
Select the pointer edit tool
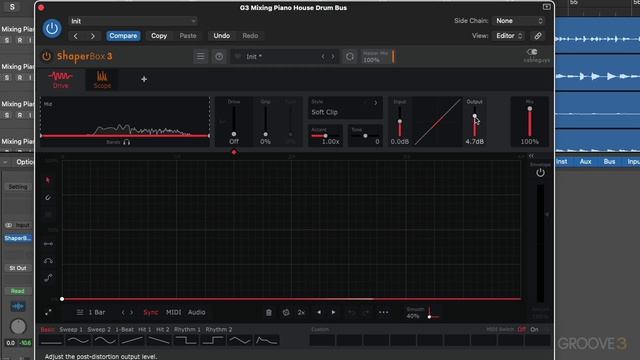48,180
